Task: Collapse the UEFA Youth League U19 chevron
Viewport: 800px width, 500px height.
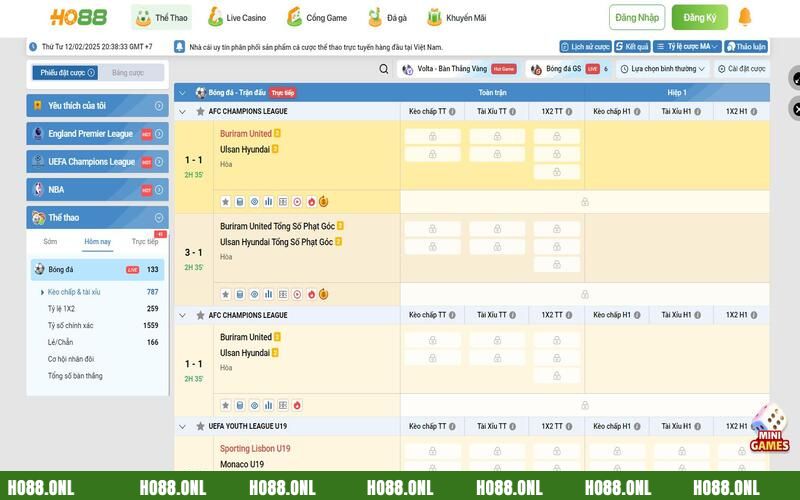Action: click(182, 426)
